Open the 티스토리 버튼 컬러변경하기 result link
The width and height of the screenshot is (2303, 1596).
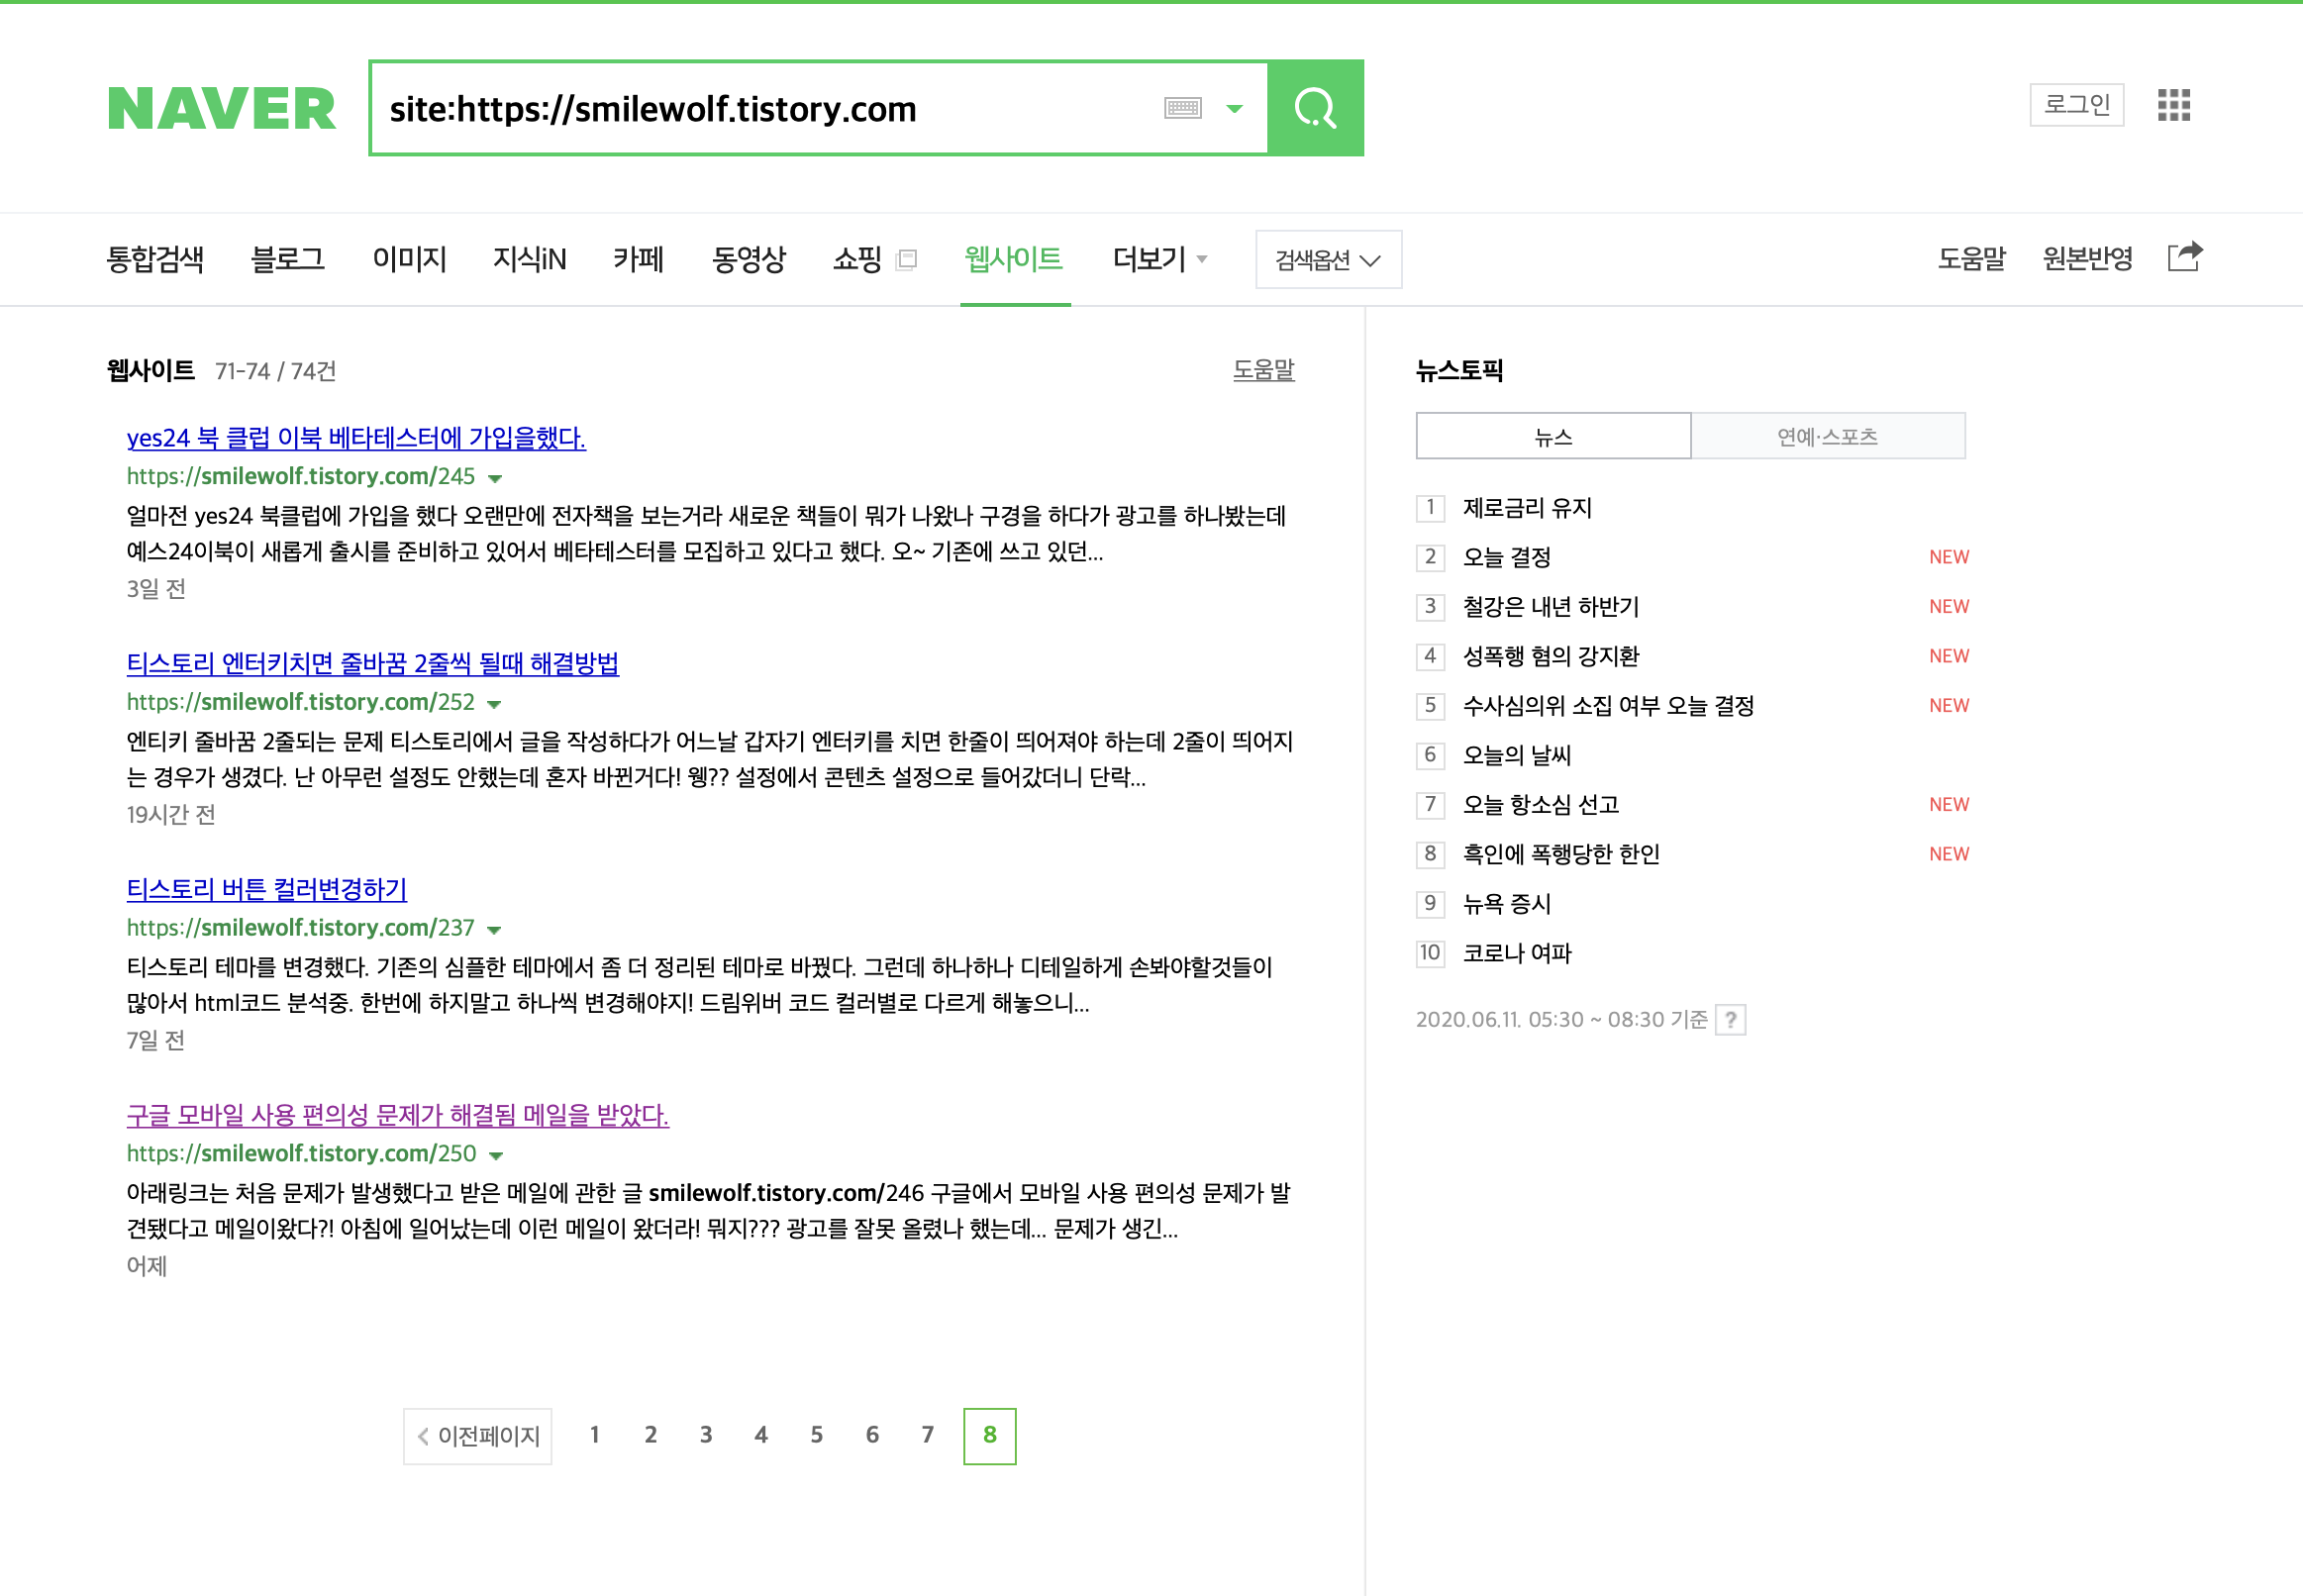(x=267, y=888)
